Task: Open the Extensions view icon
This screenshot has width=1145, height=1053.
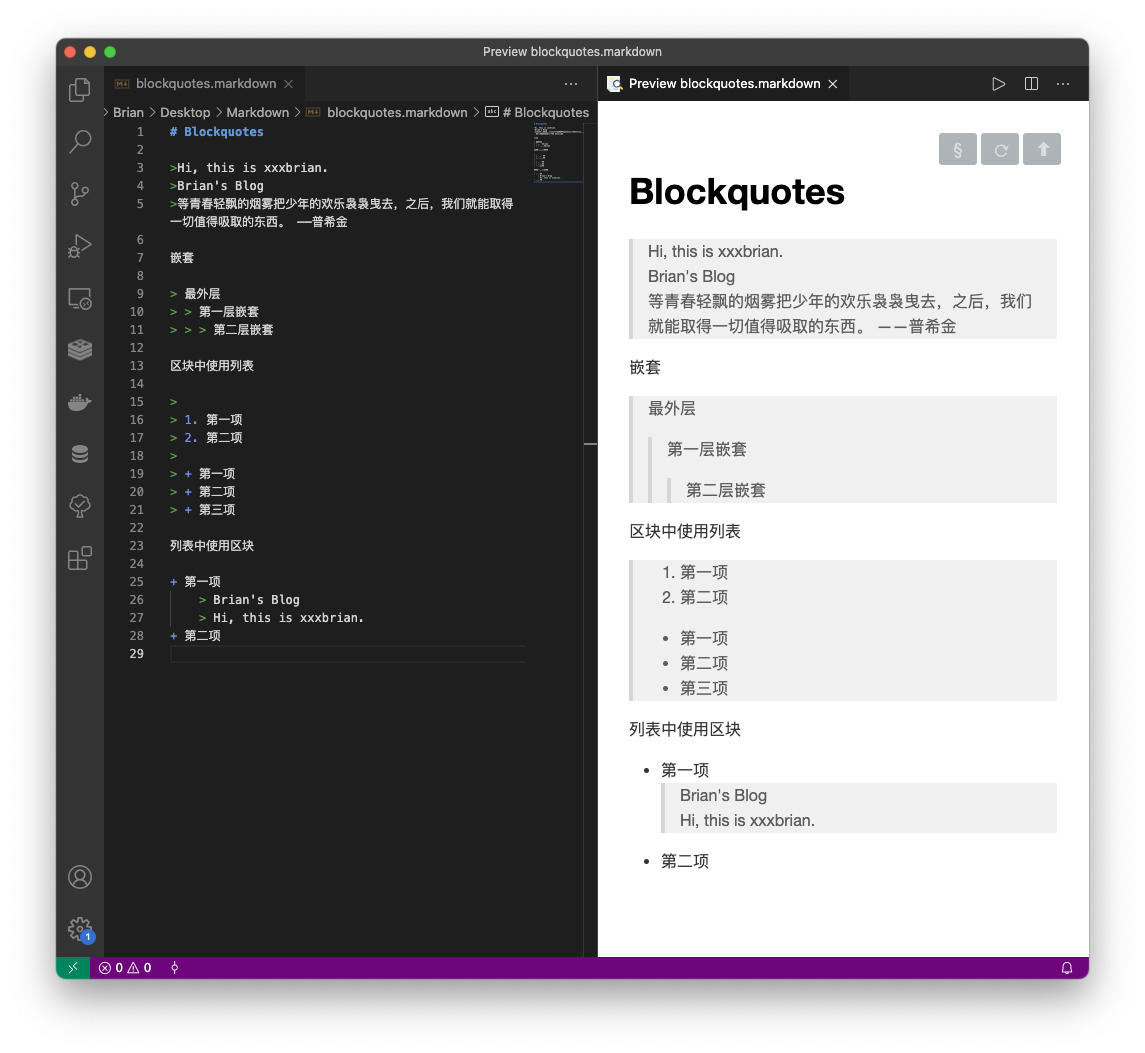Action: tap(80, 559)
